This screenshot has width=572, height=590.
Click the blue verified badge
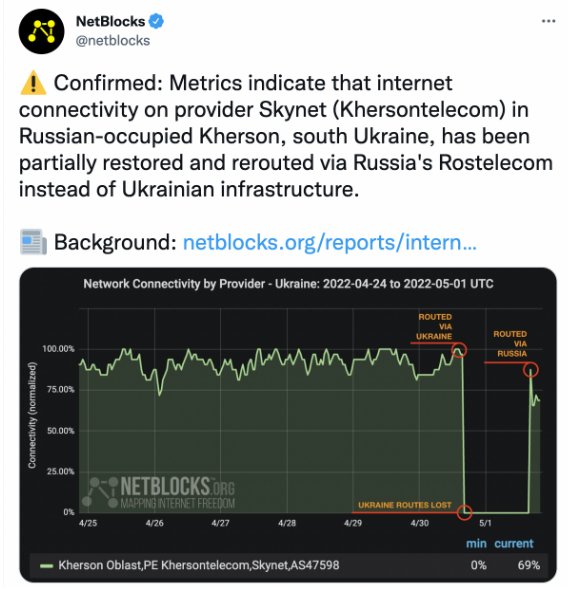click(156, 21)
